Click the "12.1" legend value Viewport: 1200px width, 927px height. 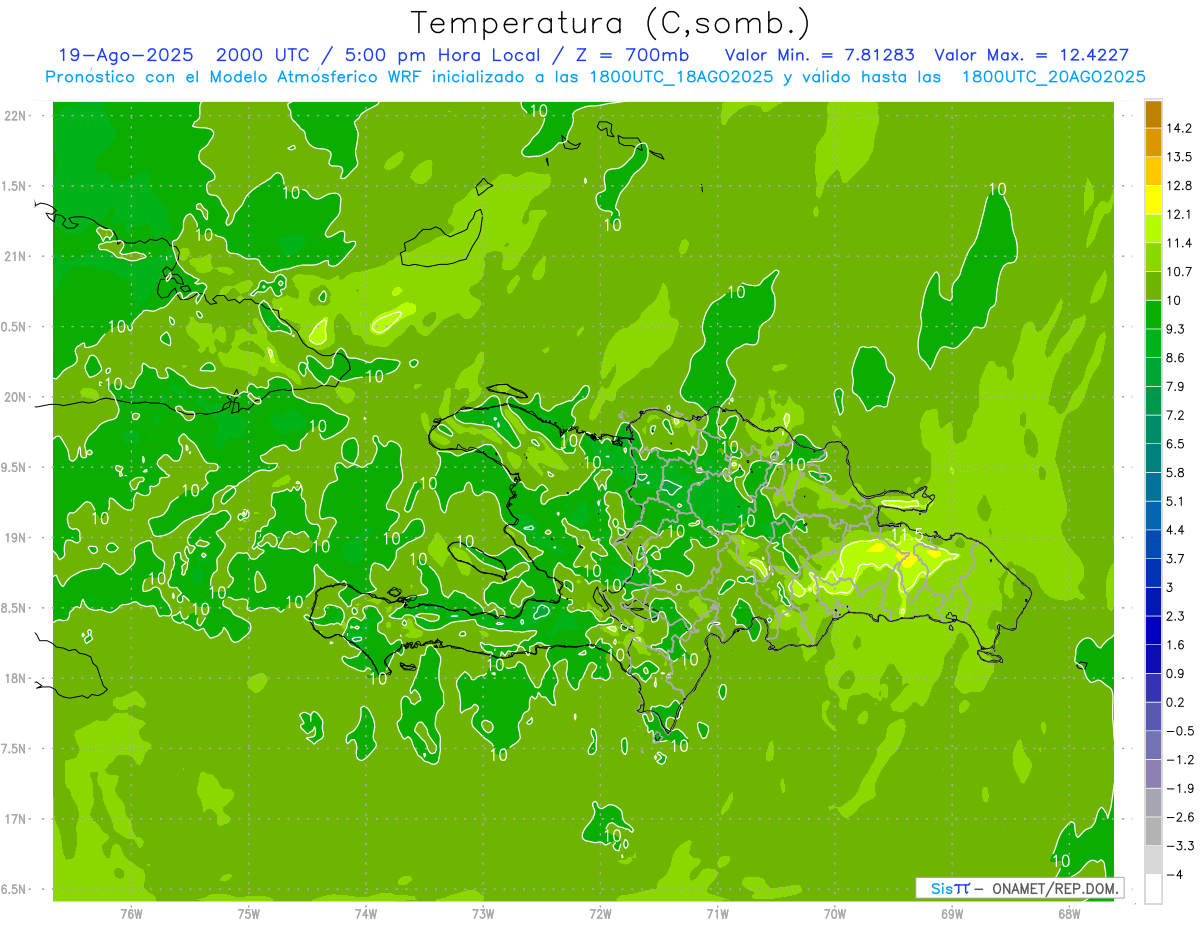1180,214
